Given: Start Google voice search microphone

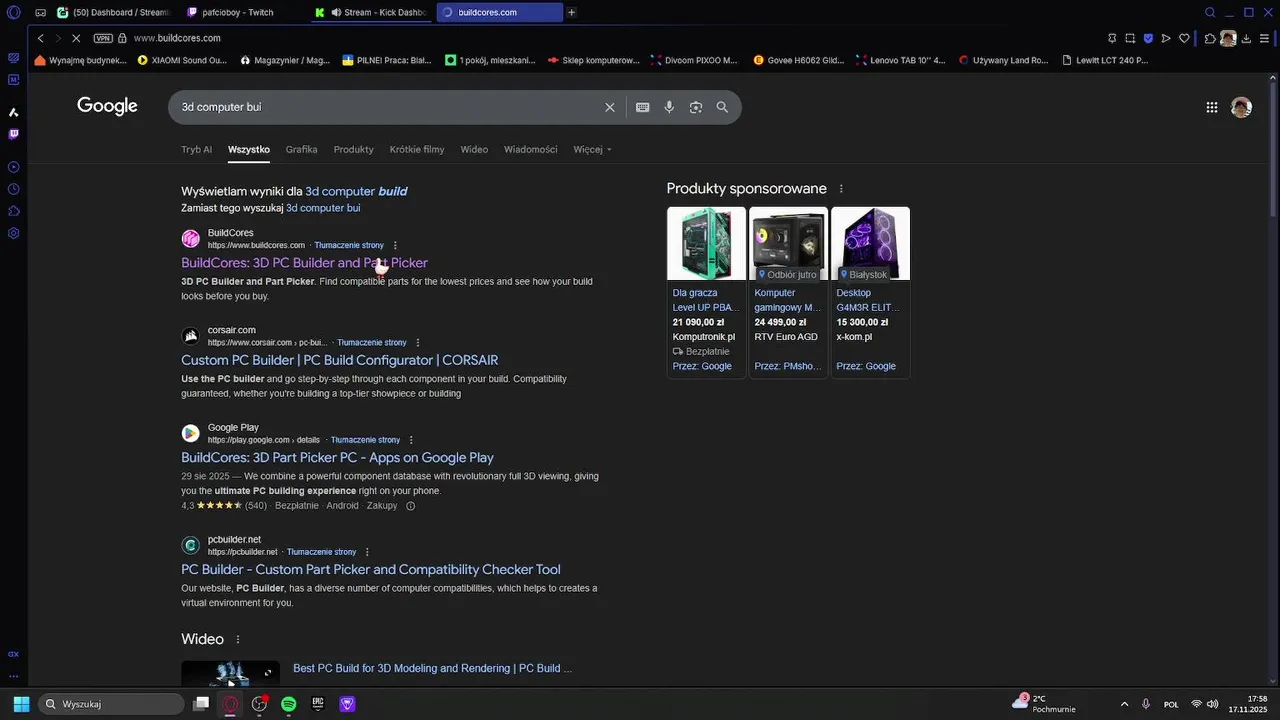Looking at the screenshot, I should click(x=669, y=107).
